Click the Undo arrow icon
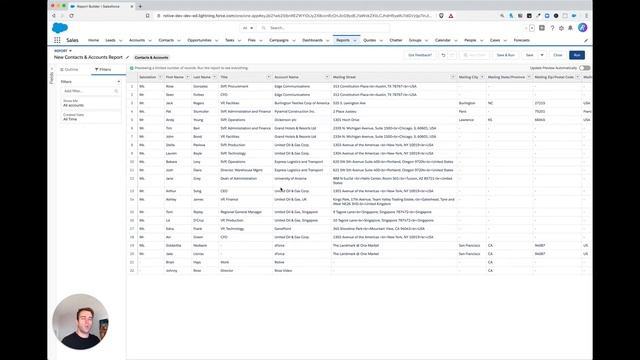This screenshot has width=640, height=360. pyautogui.click(x=443, y=55)
